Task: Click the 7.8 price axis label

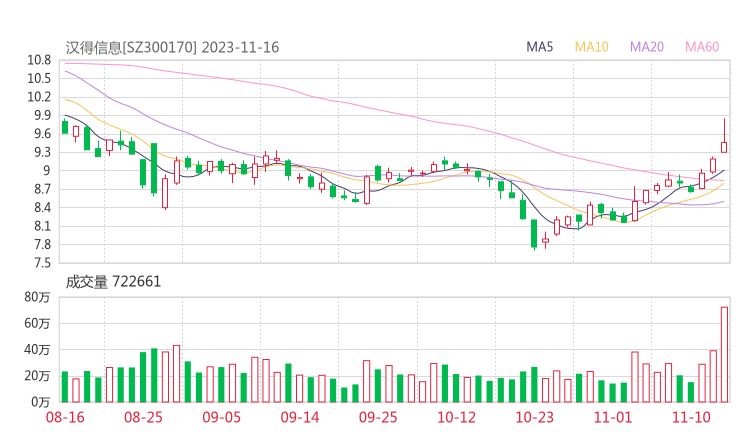Action: tap(42, 245)
